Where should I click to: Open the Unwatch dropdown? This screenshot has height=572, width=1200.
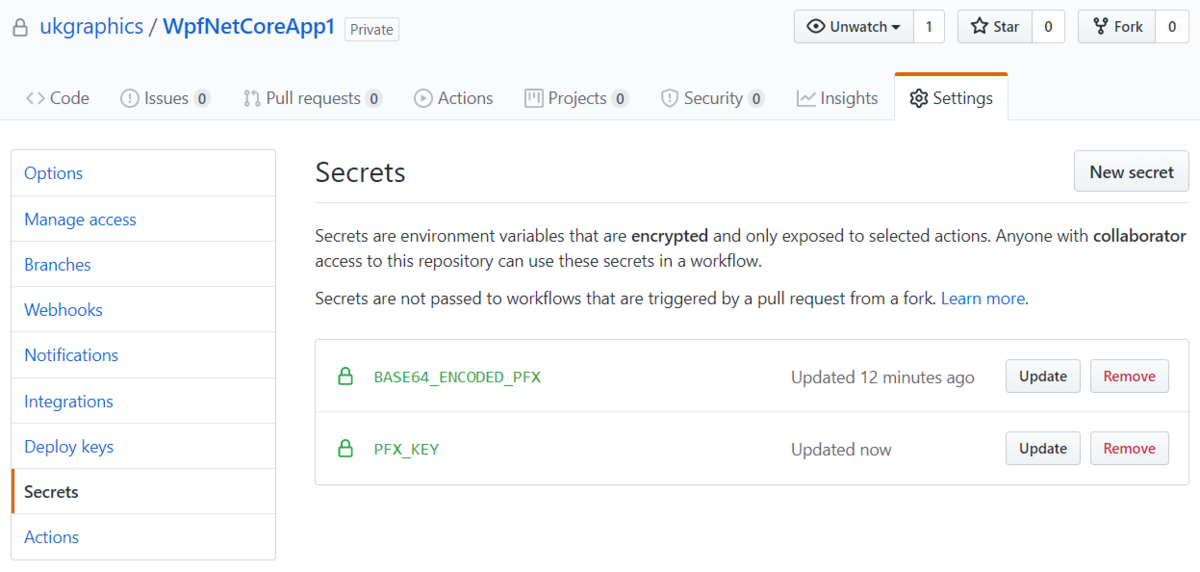[854, 27]
